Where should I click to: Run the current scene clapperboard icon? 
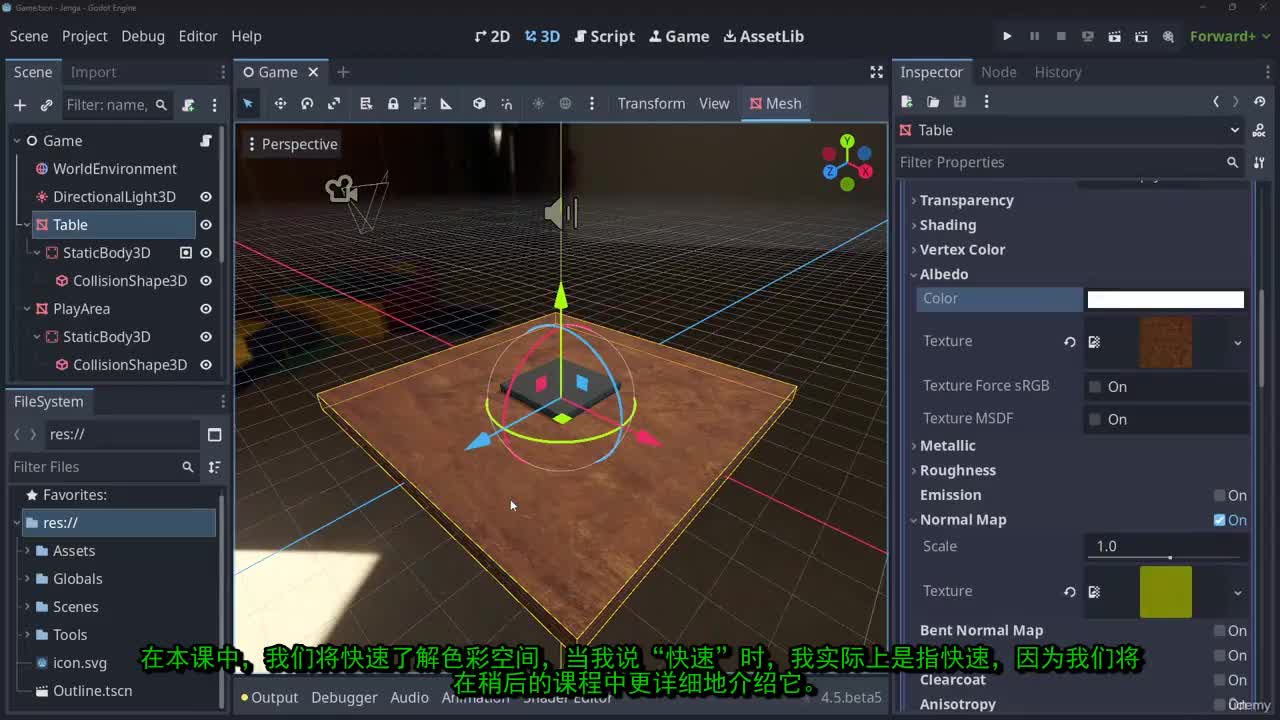tap(1114, 36)
